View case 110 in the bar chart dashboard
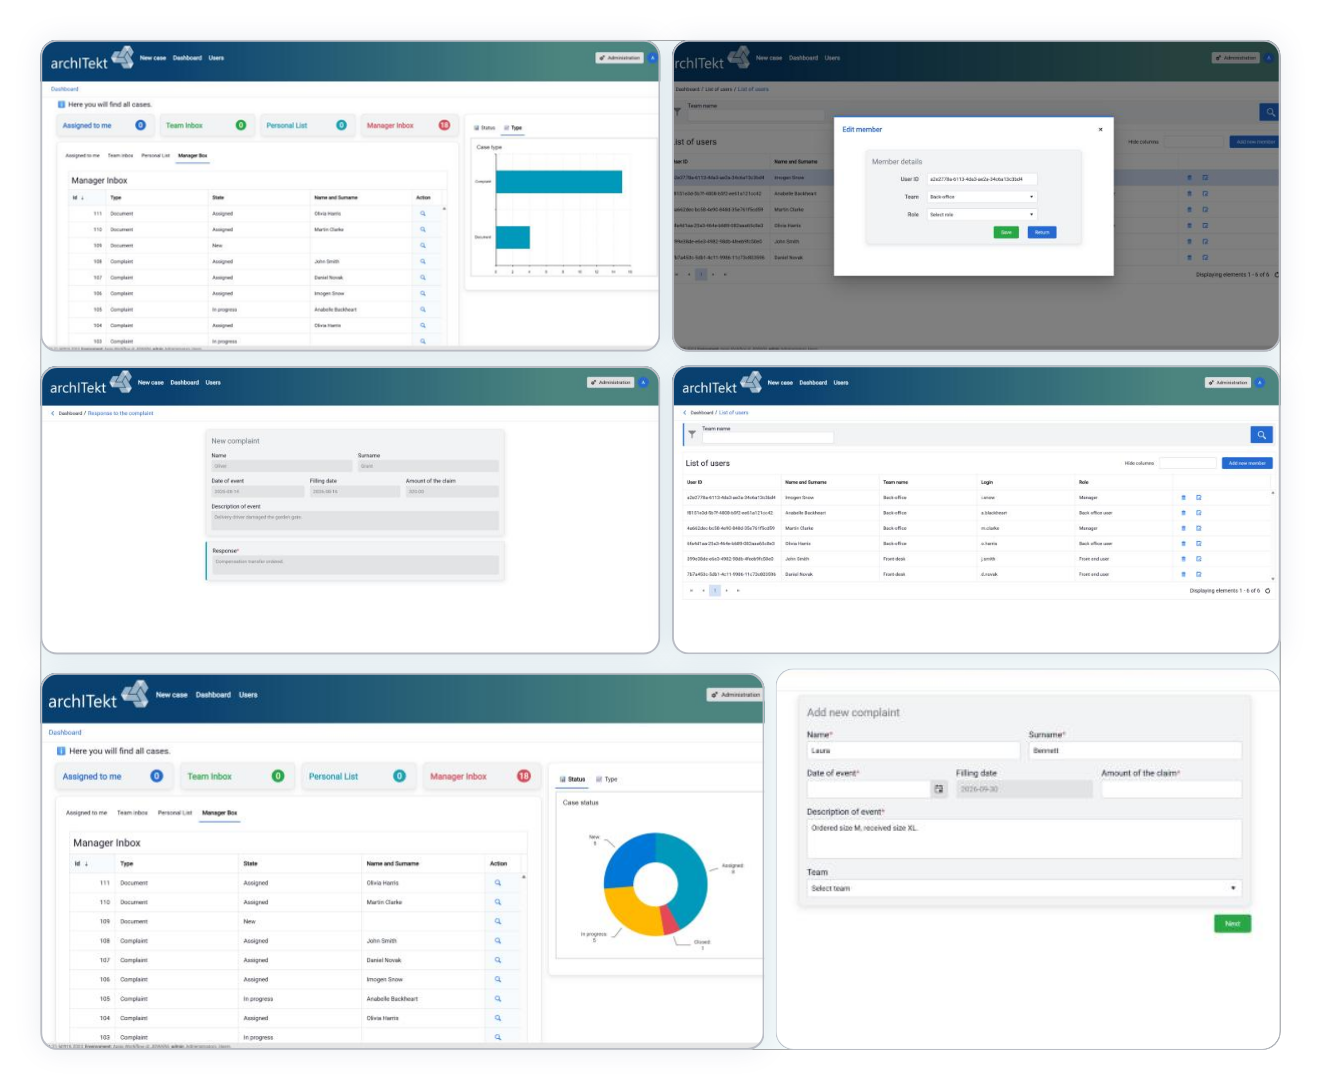 (422, 230)
